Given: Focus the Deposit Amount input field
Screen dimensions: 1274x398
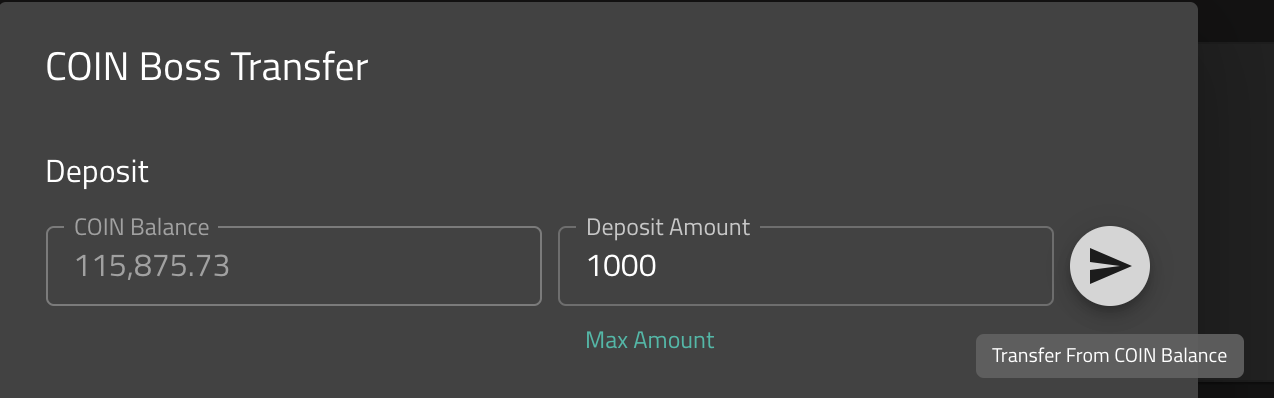Looking at the screenshot, I should click(805, 266).
